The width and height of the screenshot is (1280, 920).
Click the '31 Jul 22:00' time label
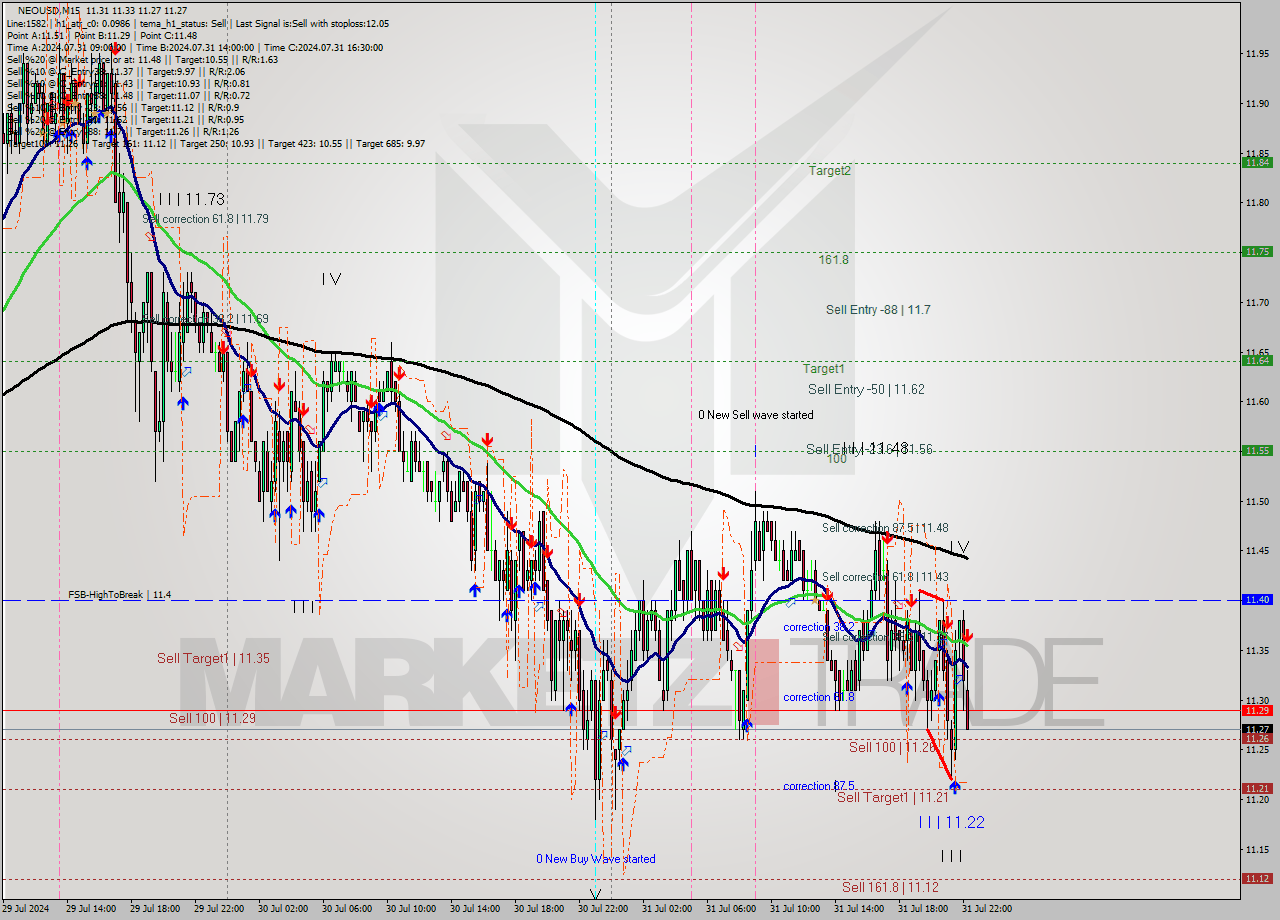pyautogui.click(x=987, y=909)
